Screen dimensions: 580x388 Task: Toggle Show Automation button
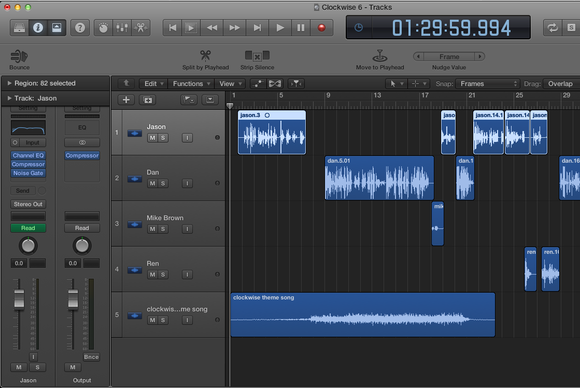257,84
